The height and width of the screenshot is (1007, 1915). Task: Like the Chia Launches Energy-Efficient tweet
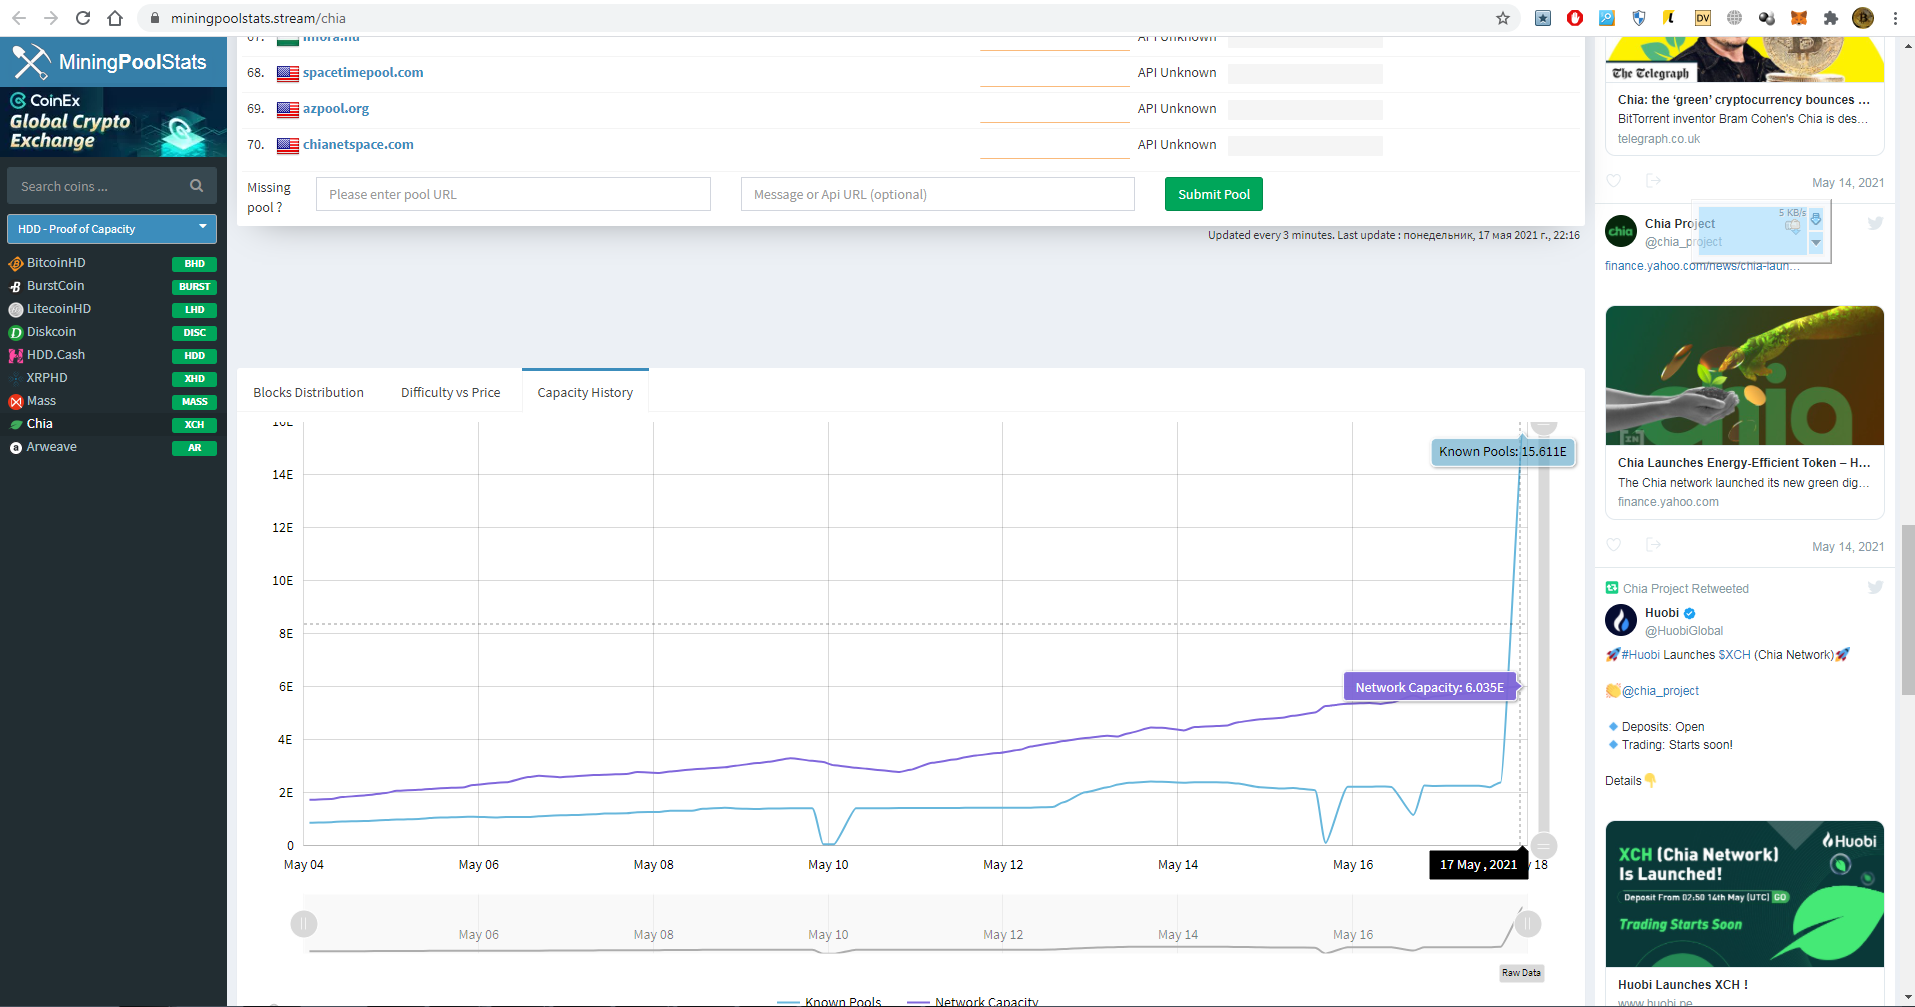click(x=1613, y=545)
